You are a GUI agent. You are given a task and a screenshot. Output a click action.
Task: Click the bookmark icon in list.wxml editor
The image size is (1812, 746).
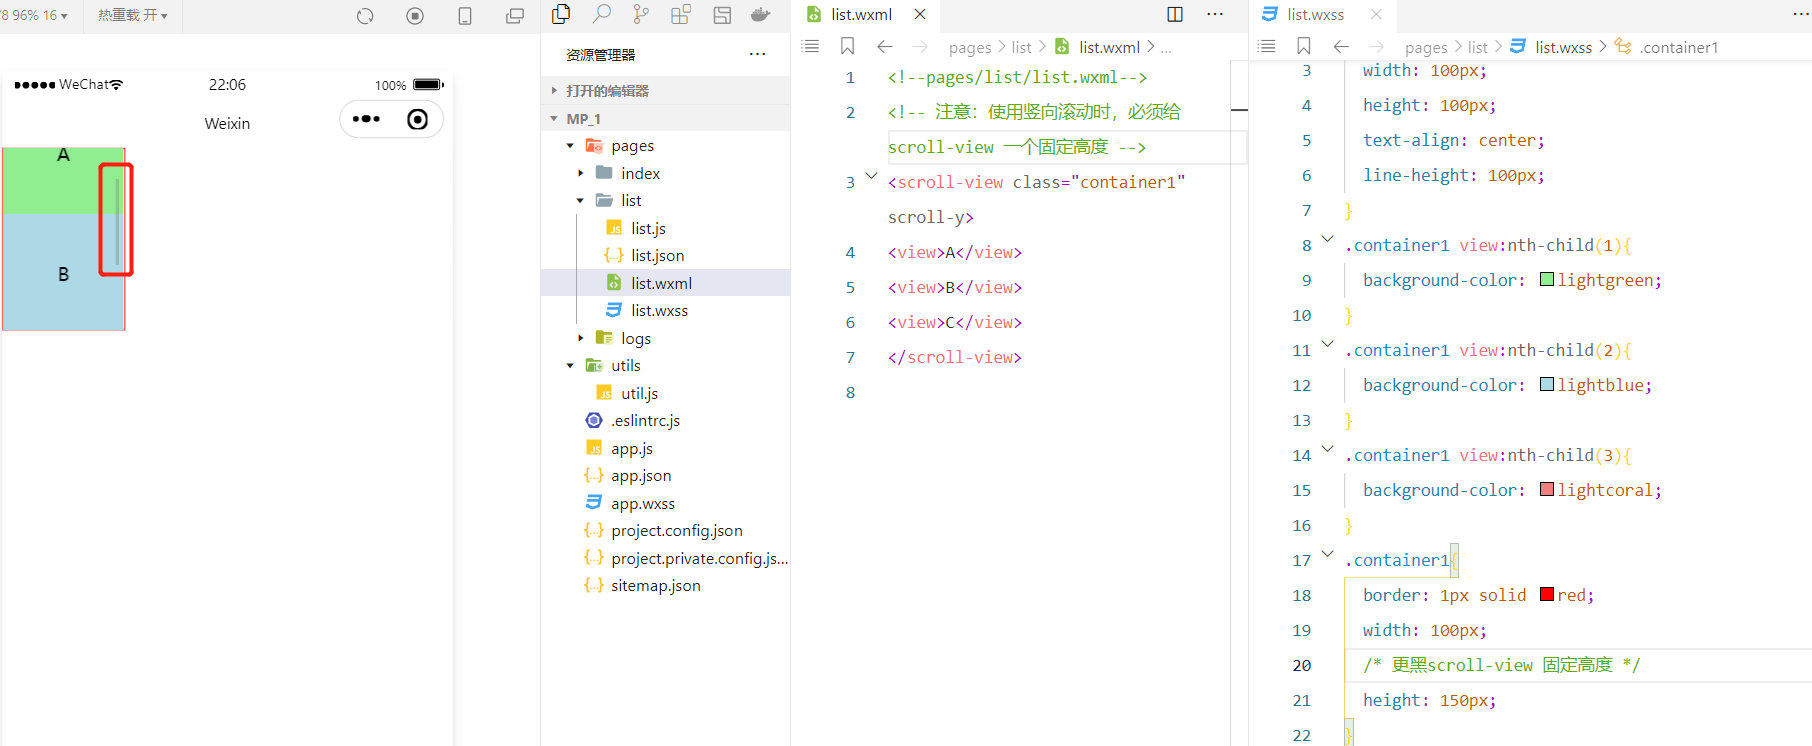pos(847,46)
